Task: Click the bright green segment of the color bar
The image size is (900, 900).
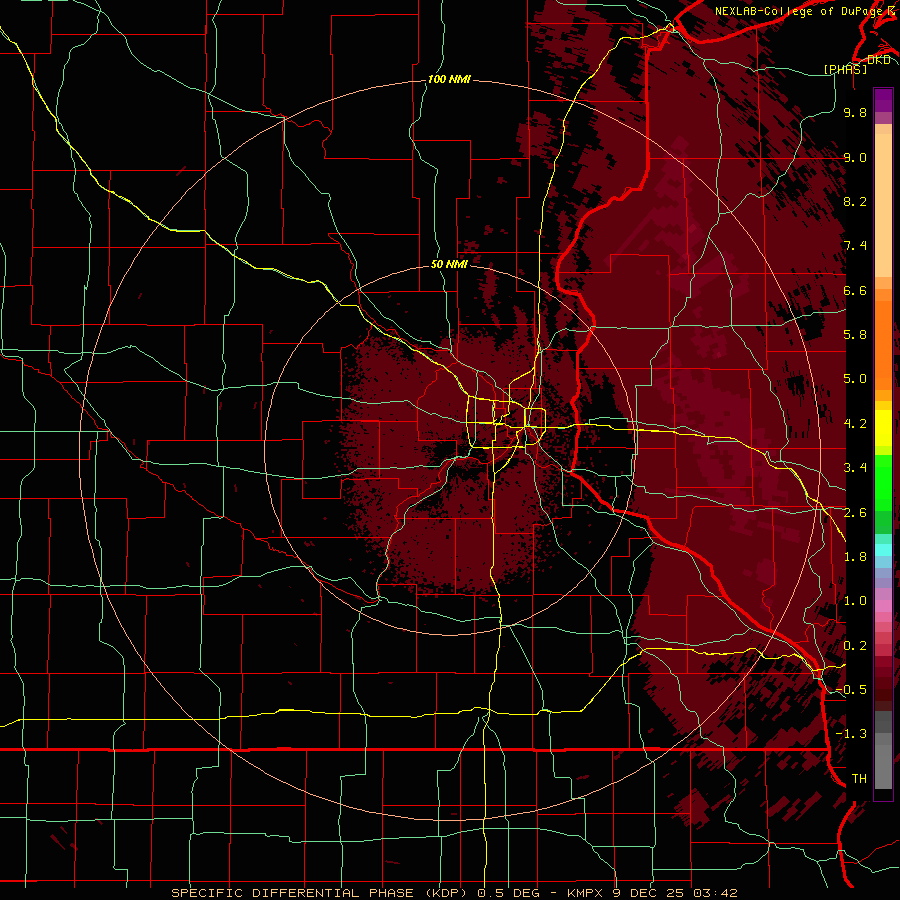Action: click(883, 482)
